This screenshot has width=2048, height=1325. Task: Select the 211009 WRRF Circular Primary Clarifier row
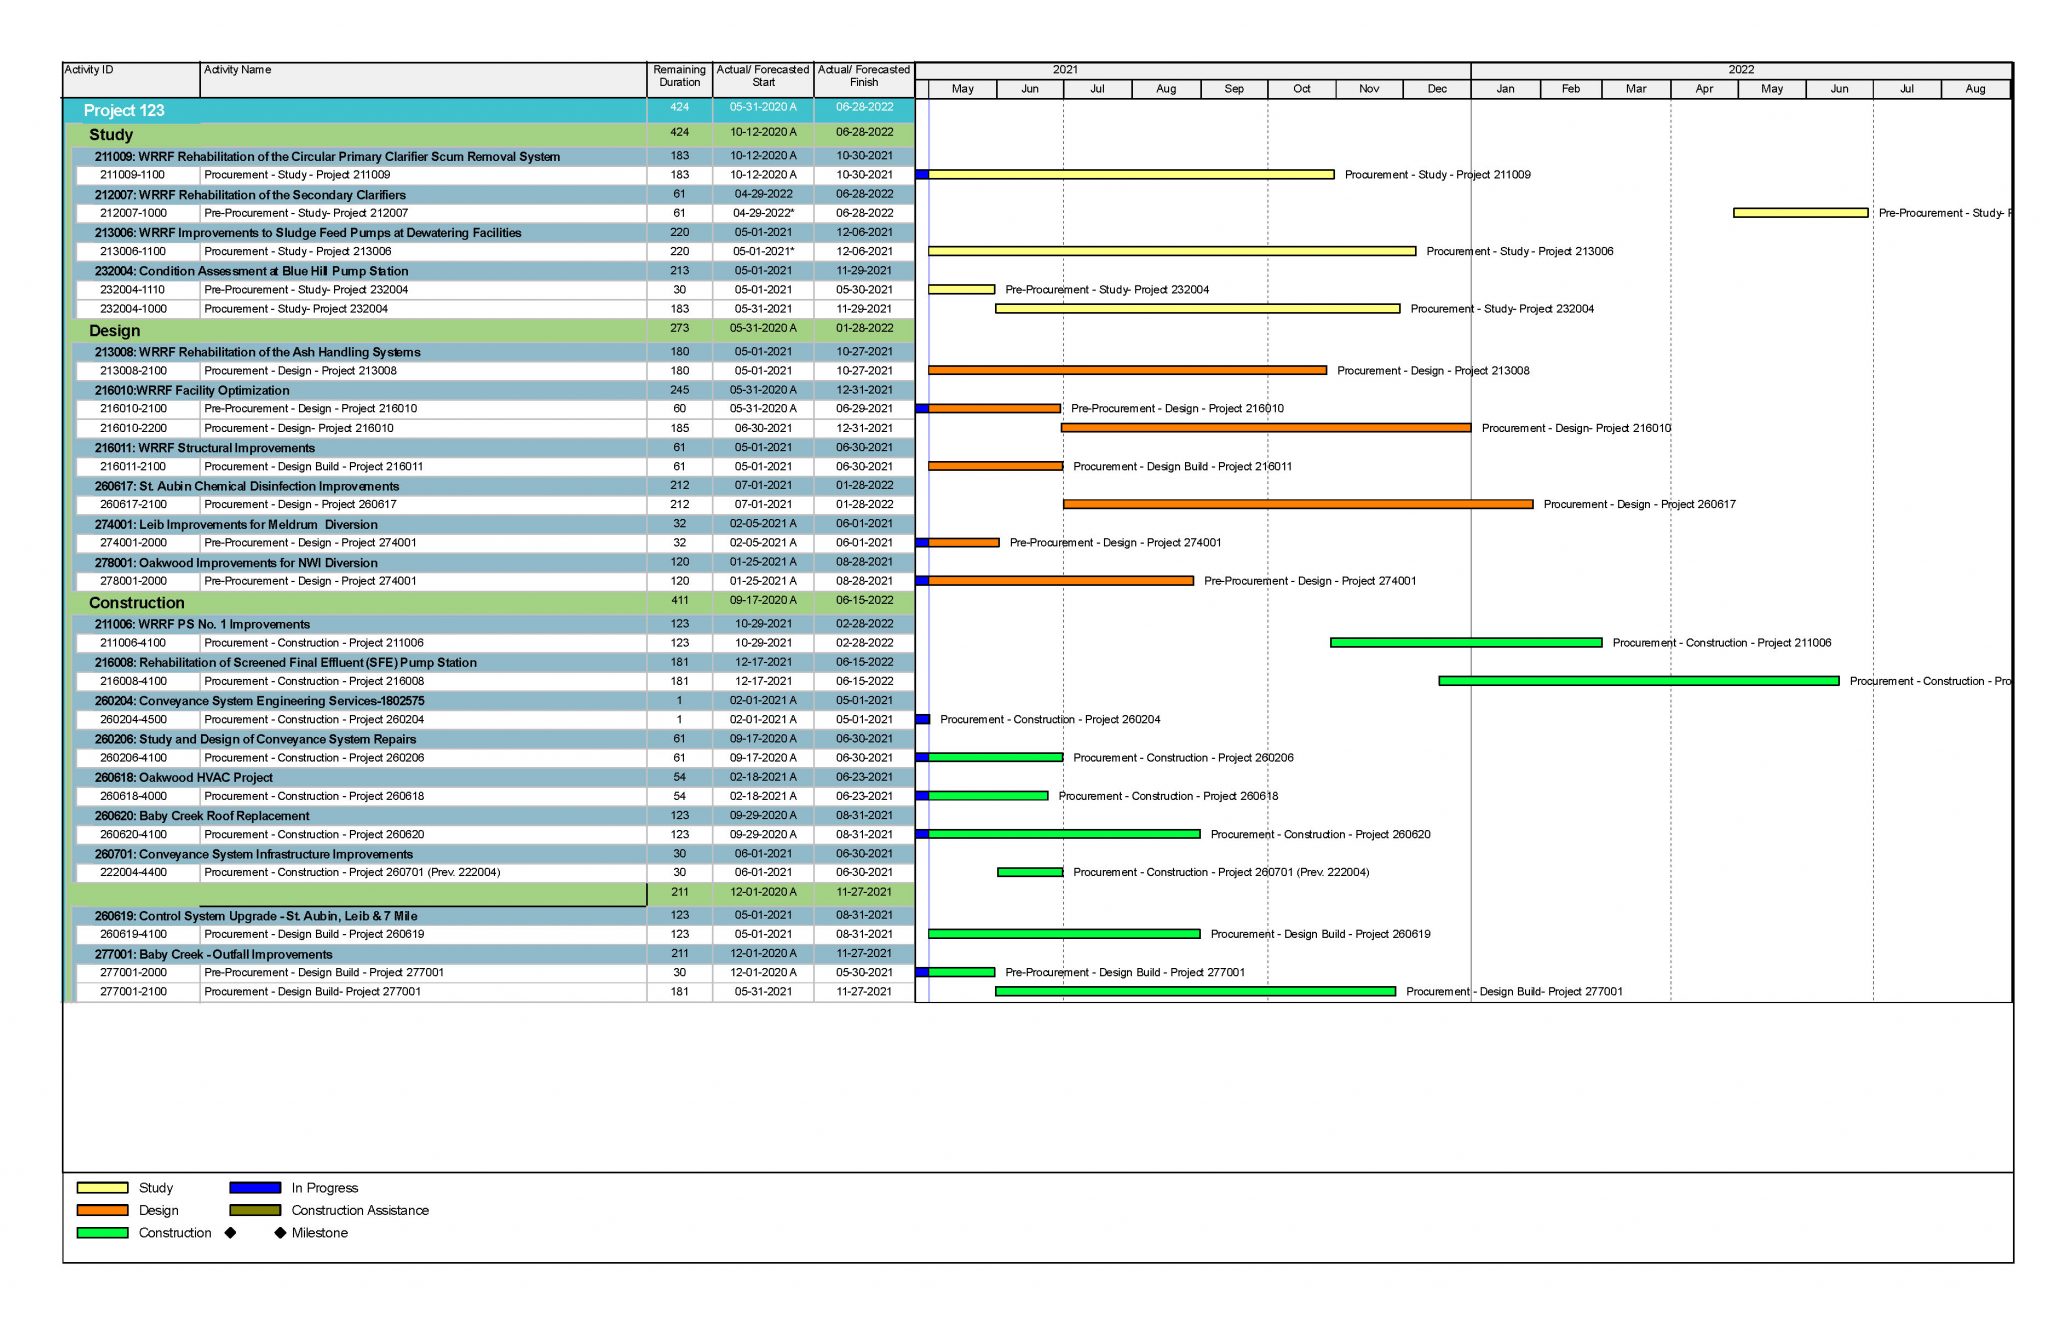pyautogui.click(x=494, y=156)
